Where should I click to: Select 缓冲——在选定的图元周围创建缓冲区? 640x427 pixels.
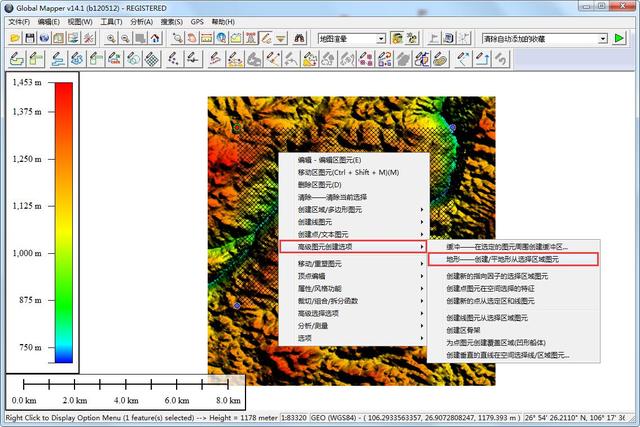(x=513, y=247)
